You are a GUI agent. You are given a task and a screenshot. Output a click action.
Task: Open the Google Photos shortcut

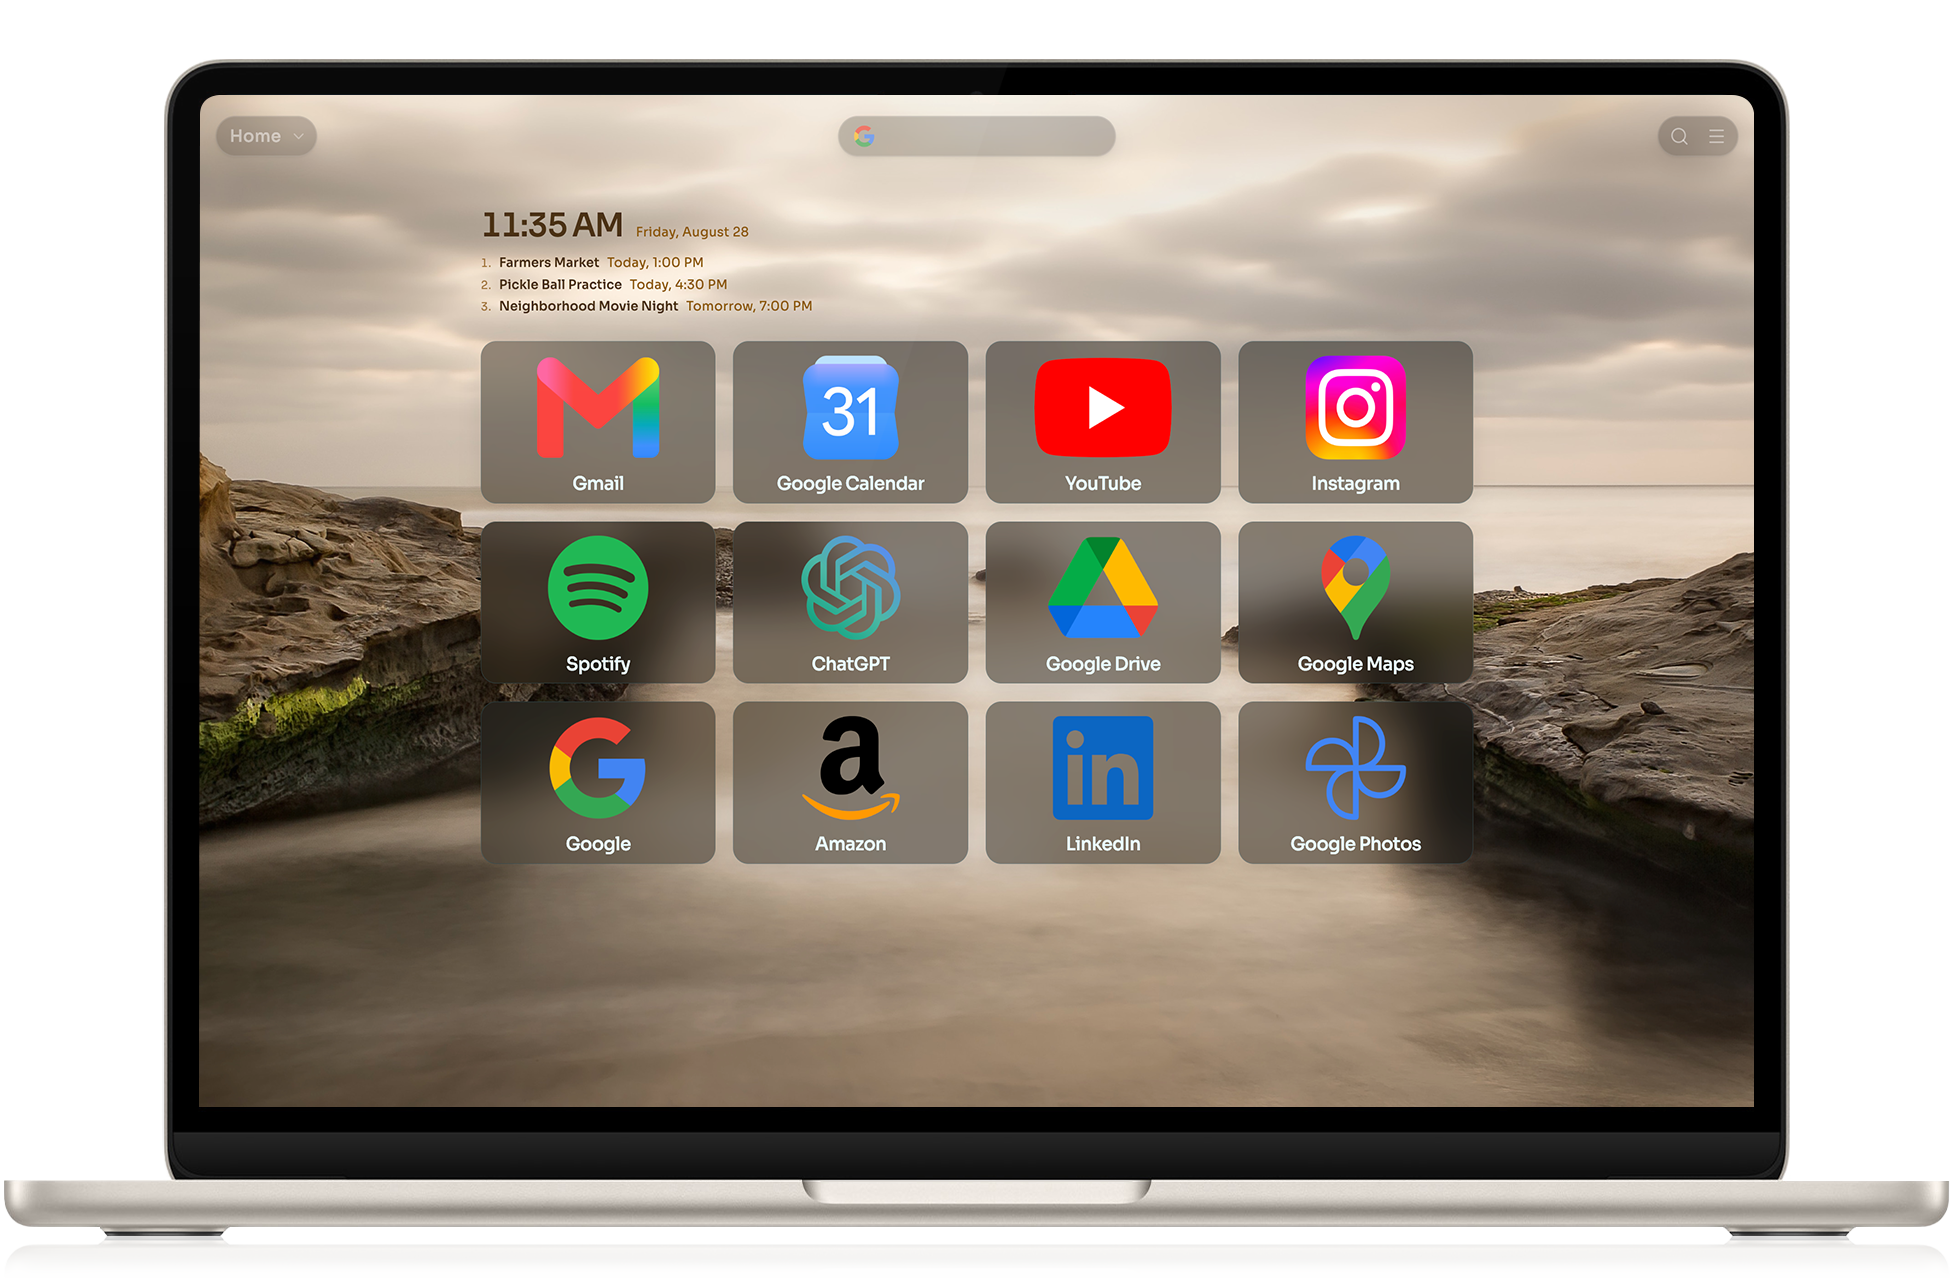point(1355,782)
